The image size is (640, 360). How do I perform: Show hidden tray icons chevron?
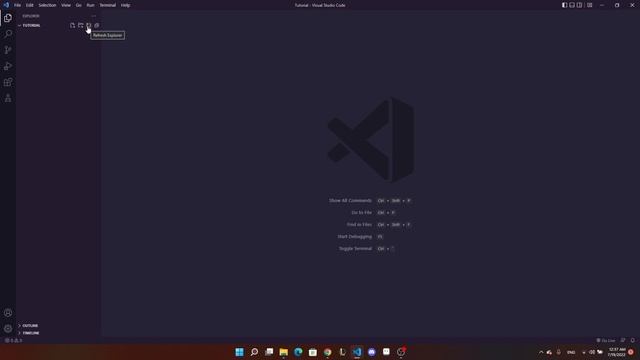pyautogui.click(x=541, y=352)
